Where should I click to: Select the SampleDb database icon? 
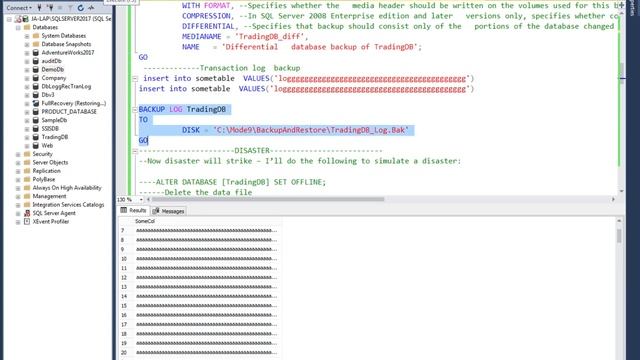click(x=36, y=120)
